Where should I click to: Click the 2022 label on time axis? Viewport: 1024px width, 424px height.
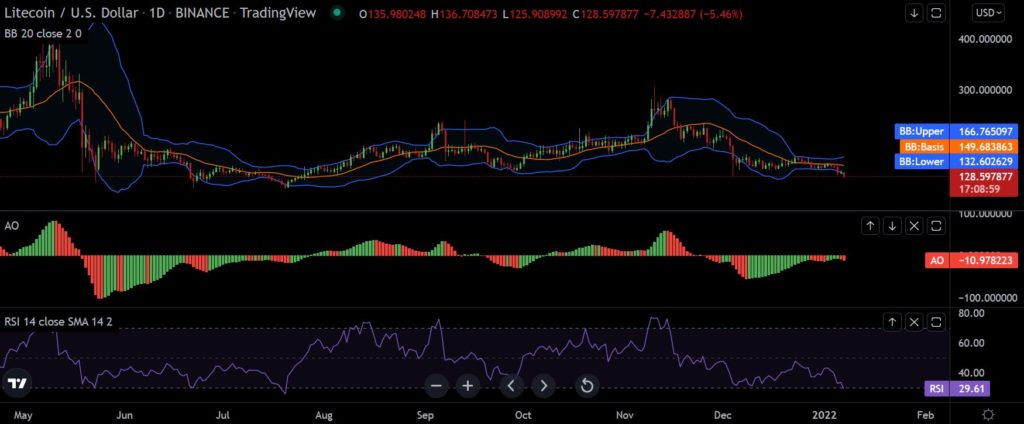[822, 415]
